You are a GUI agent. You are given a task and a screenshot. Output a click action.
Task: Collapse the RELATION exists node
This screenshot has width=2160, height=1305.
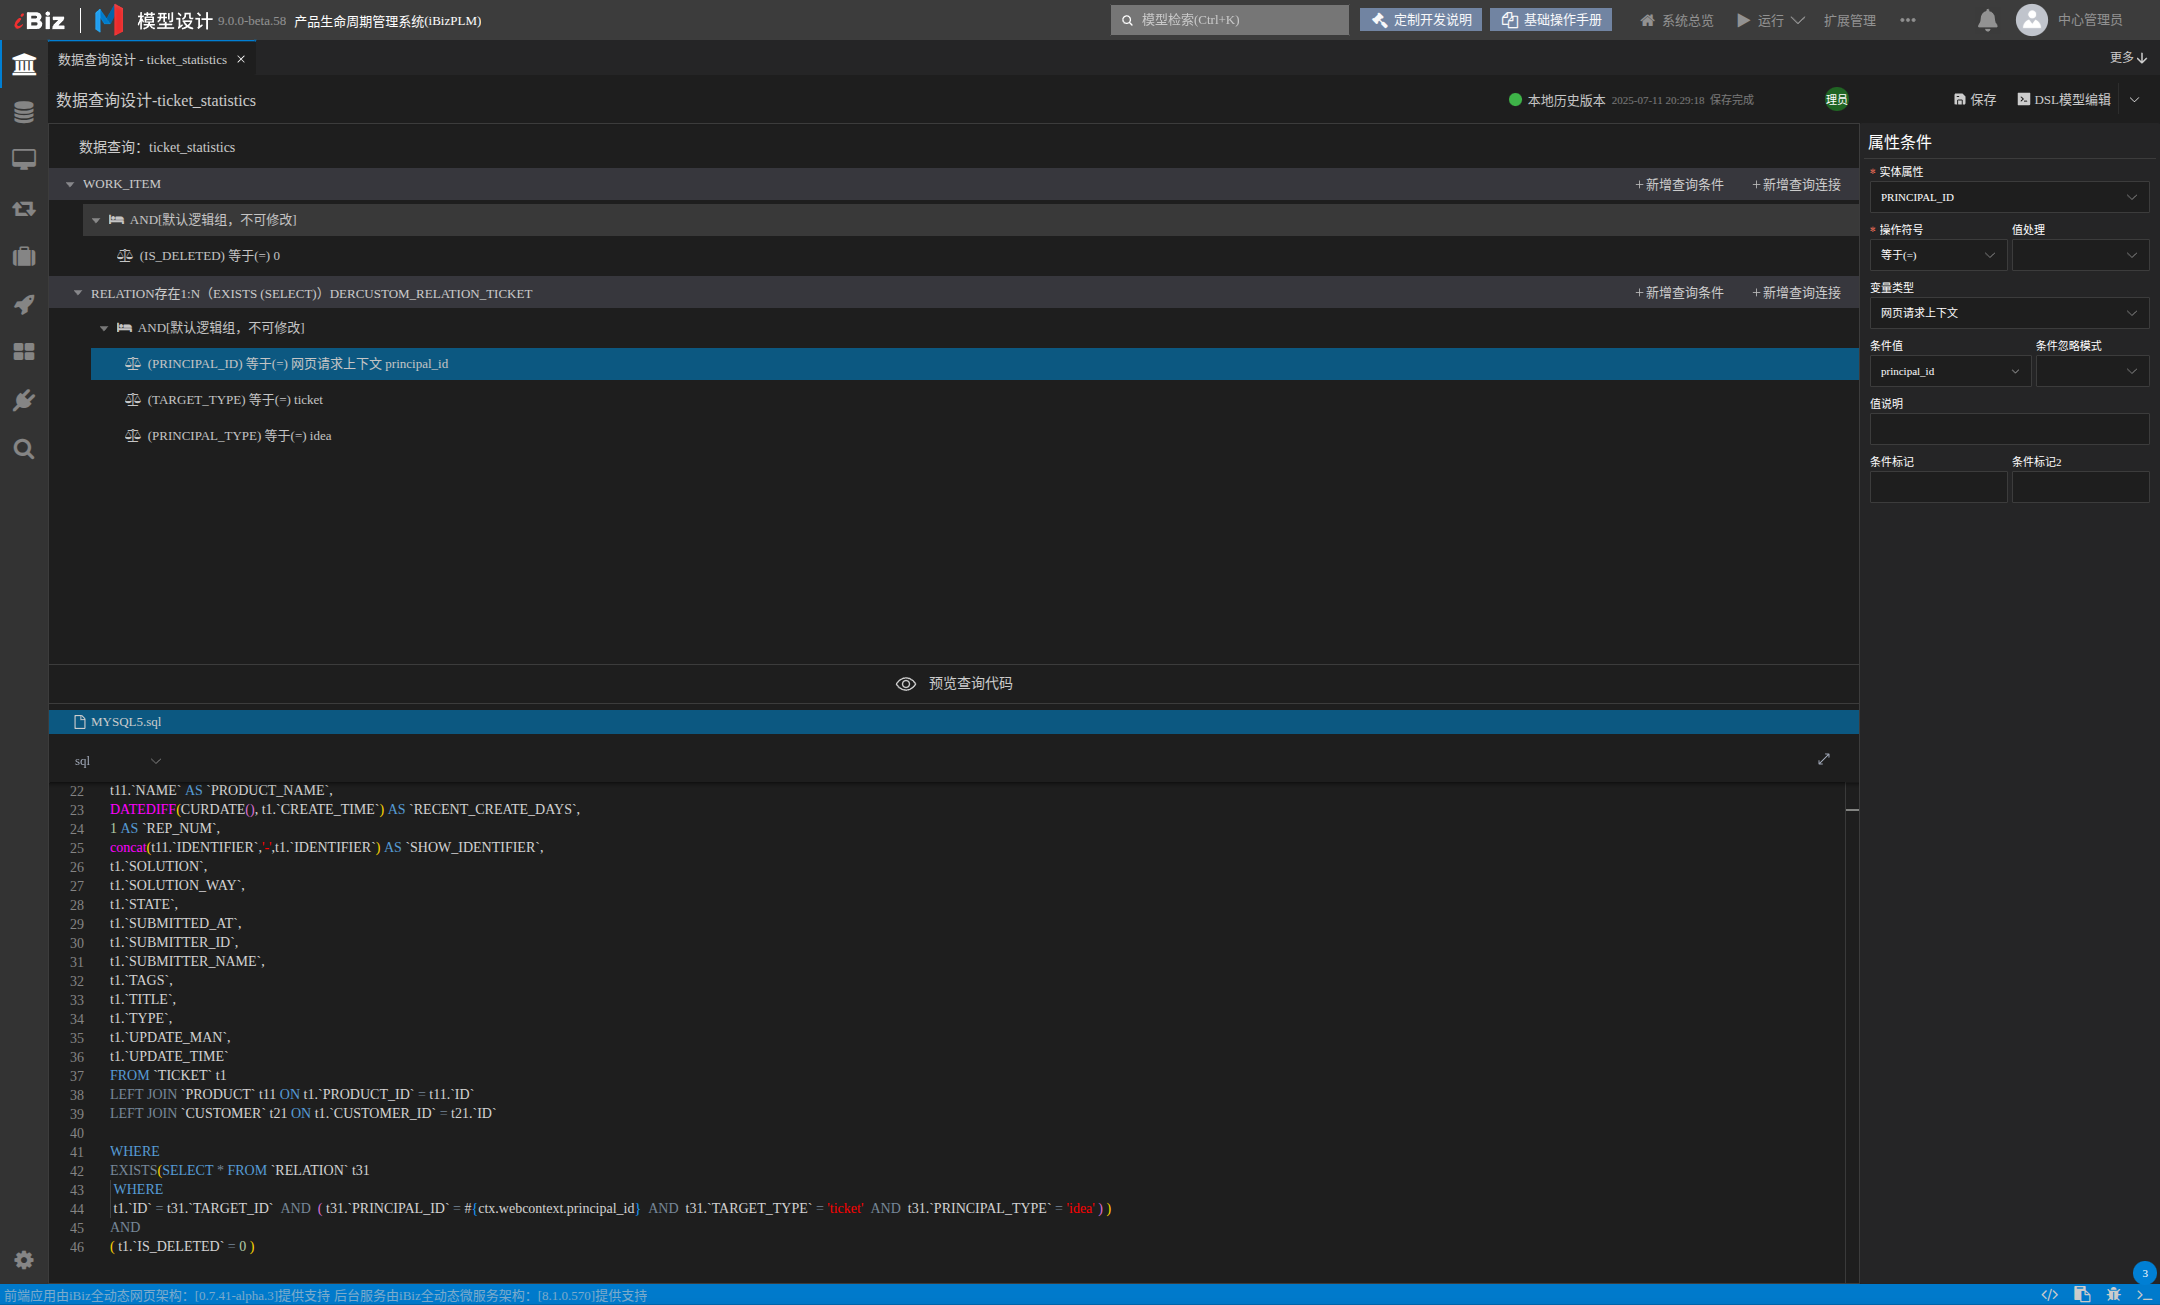(x=78, y=293)
